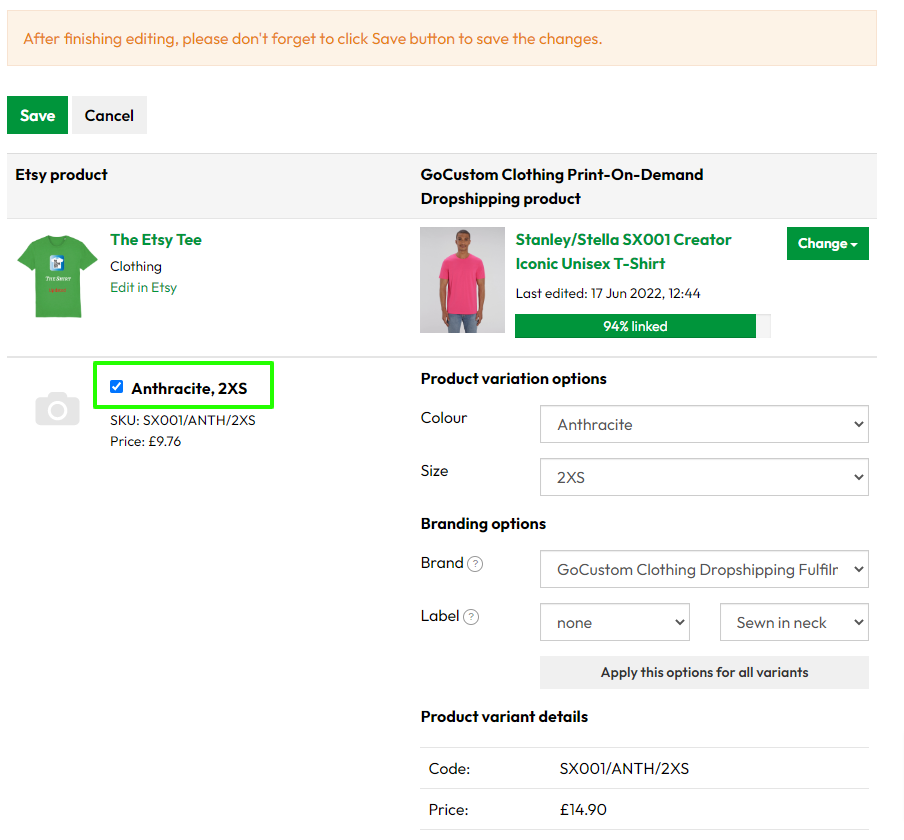904x840 pixels.
Task: Open the Colour dropdown showing Anthracite
Action: [704, 424]
